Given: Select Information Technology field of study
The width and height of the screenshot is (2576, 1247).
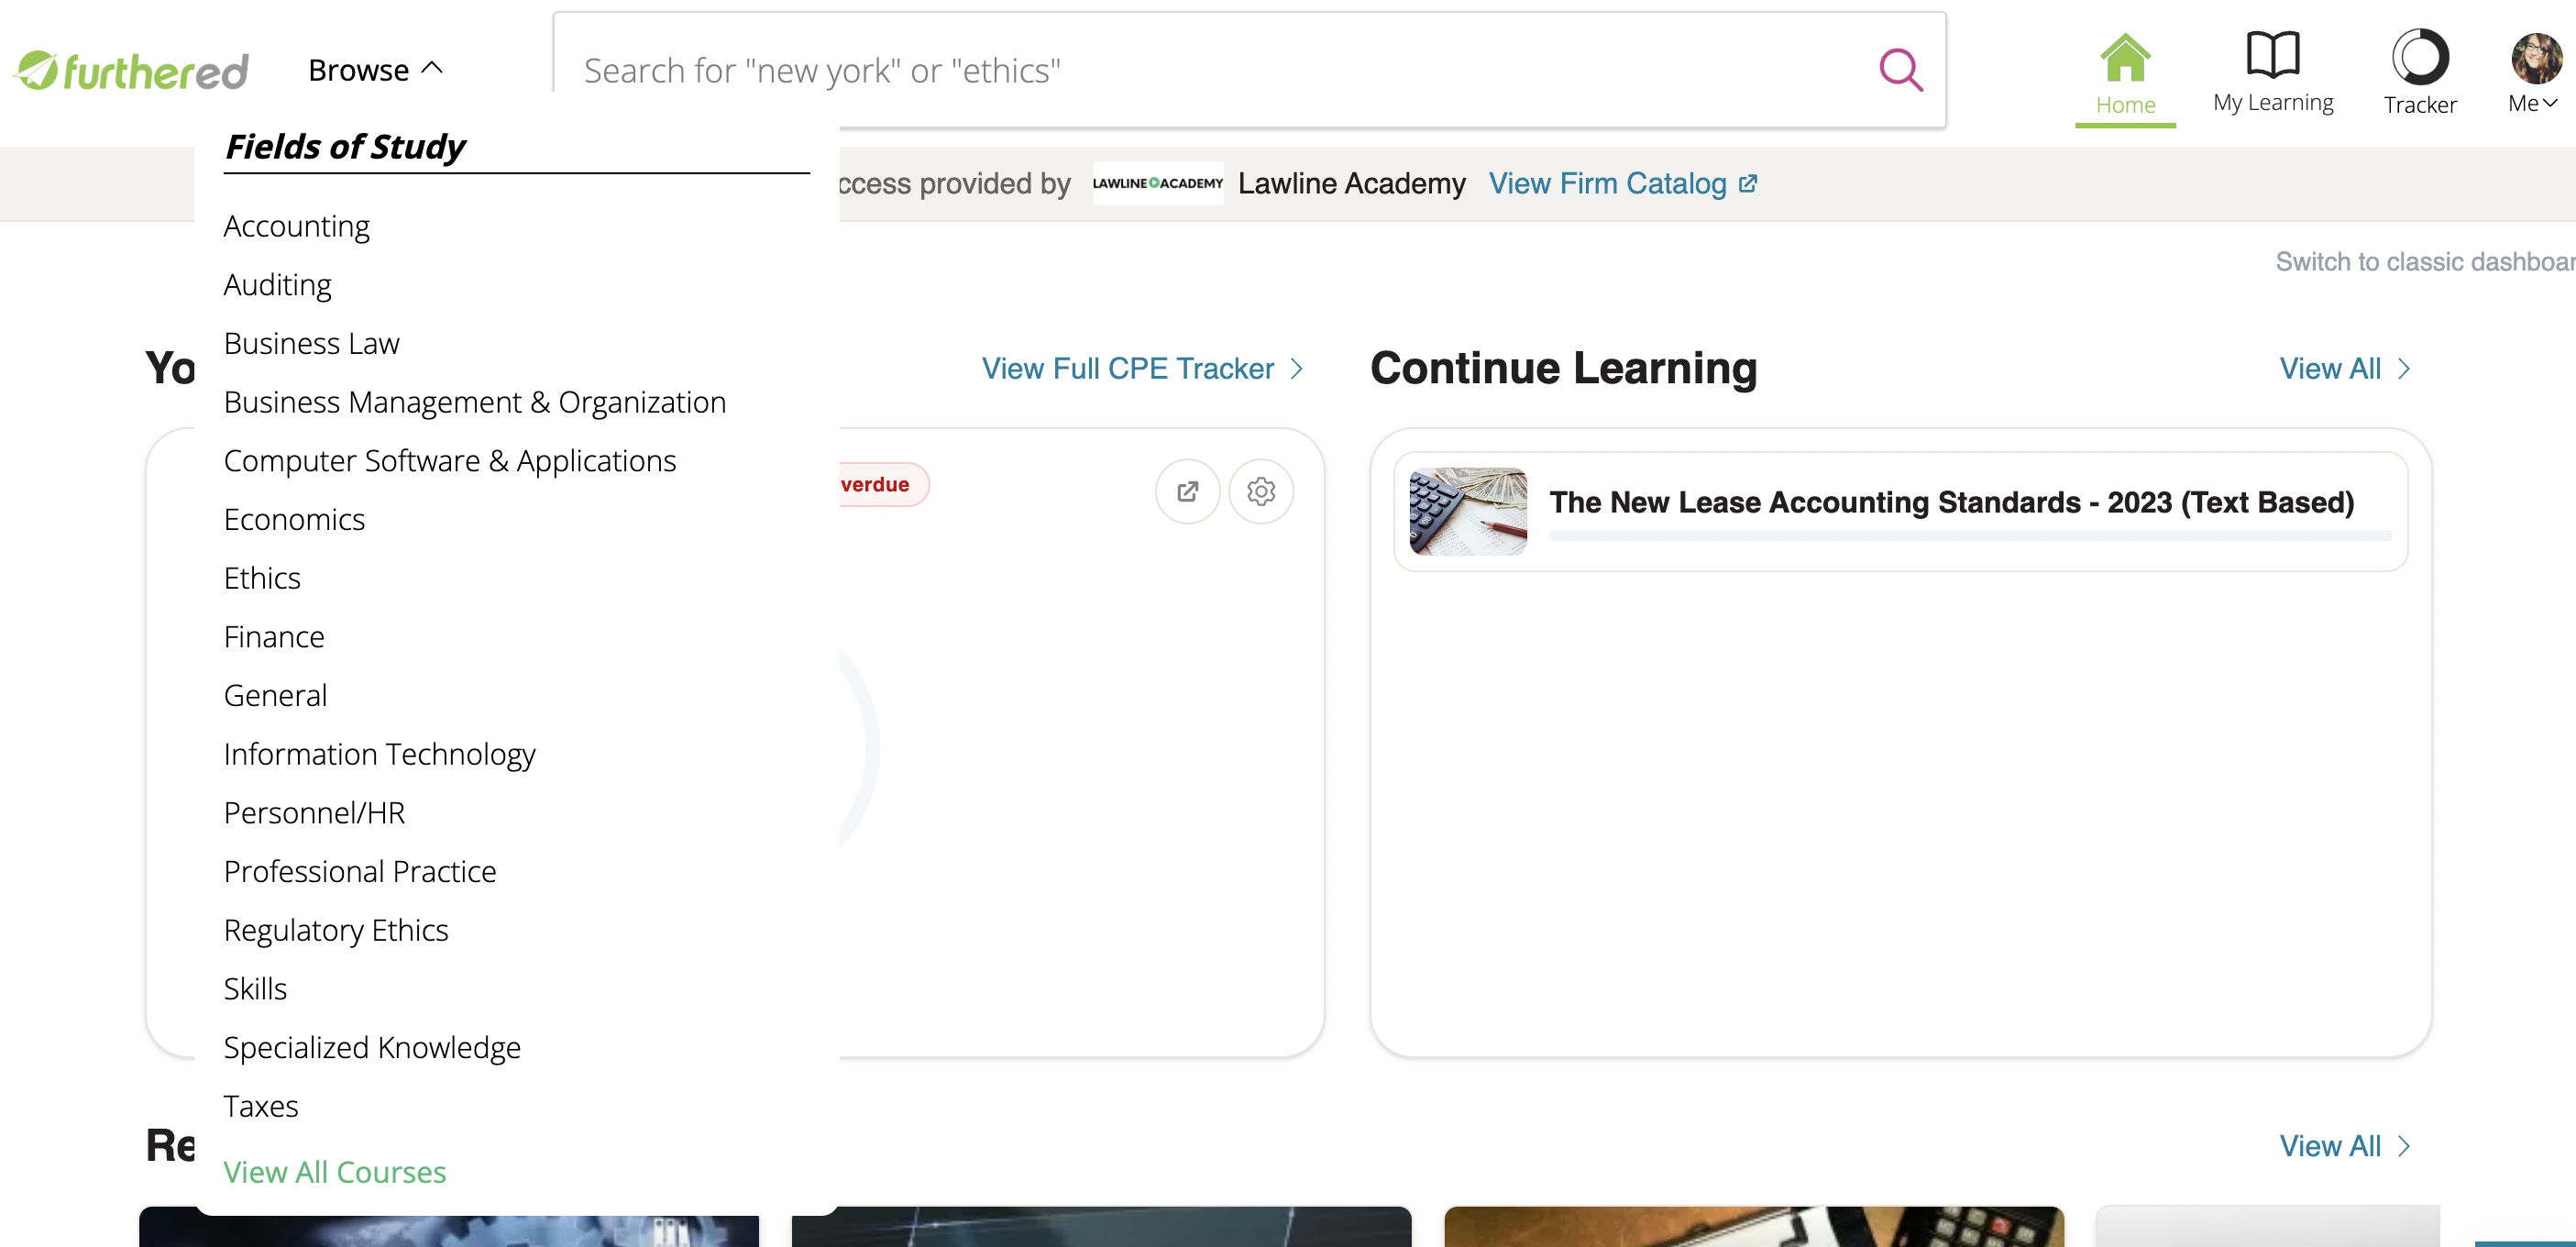Looking at the screenshot, I should [x=380, y=754].
